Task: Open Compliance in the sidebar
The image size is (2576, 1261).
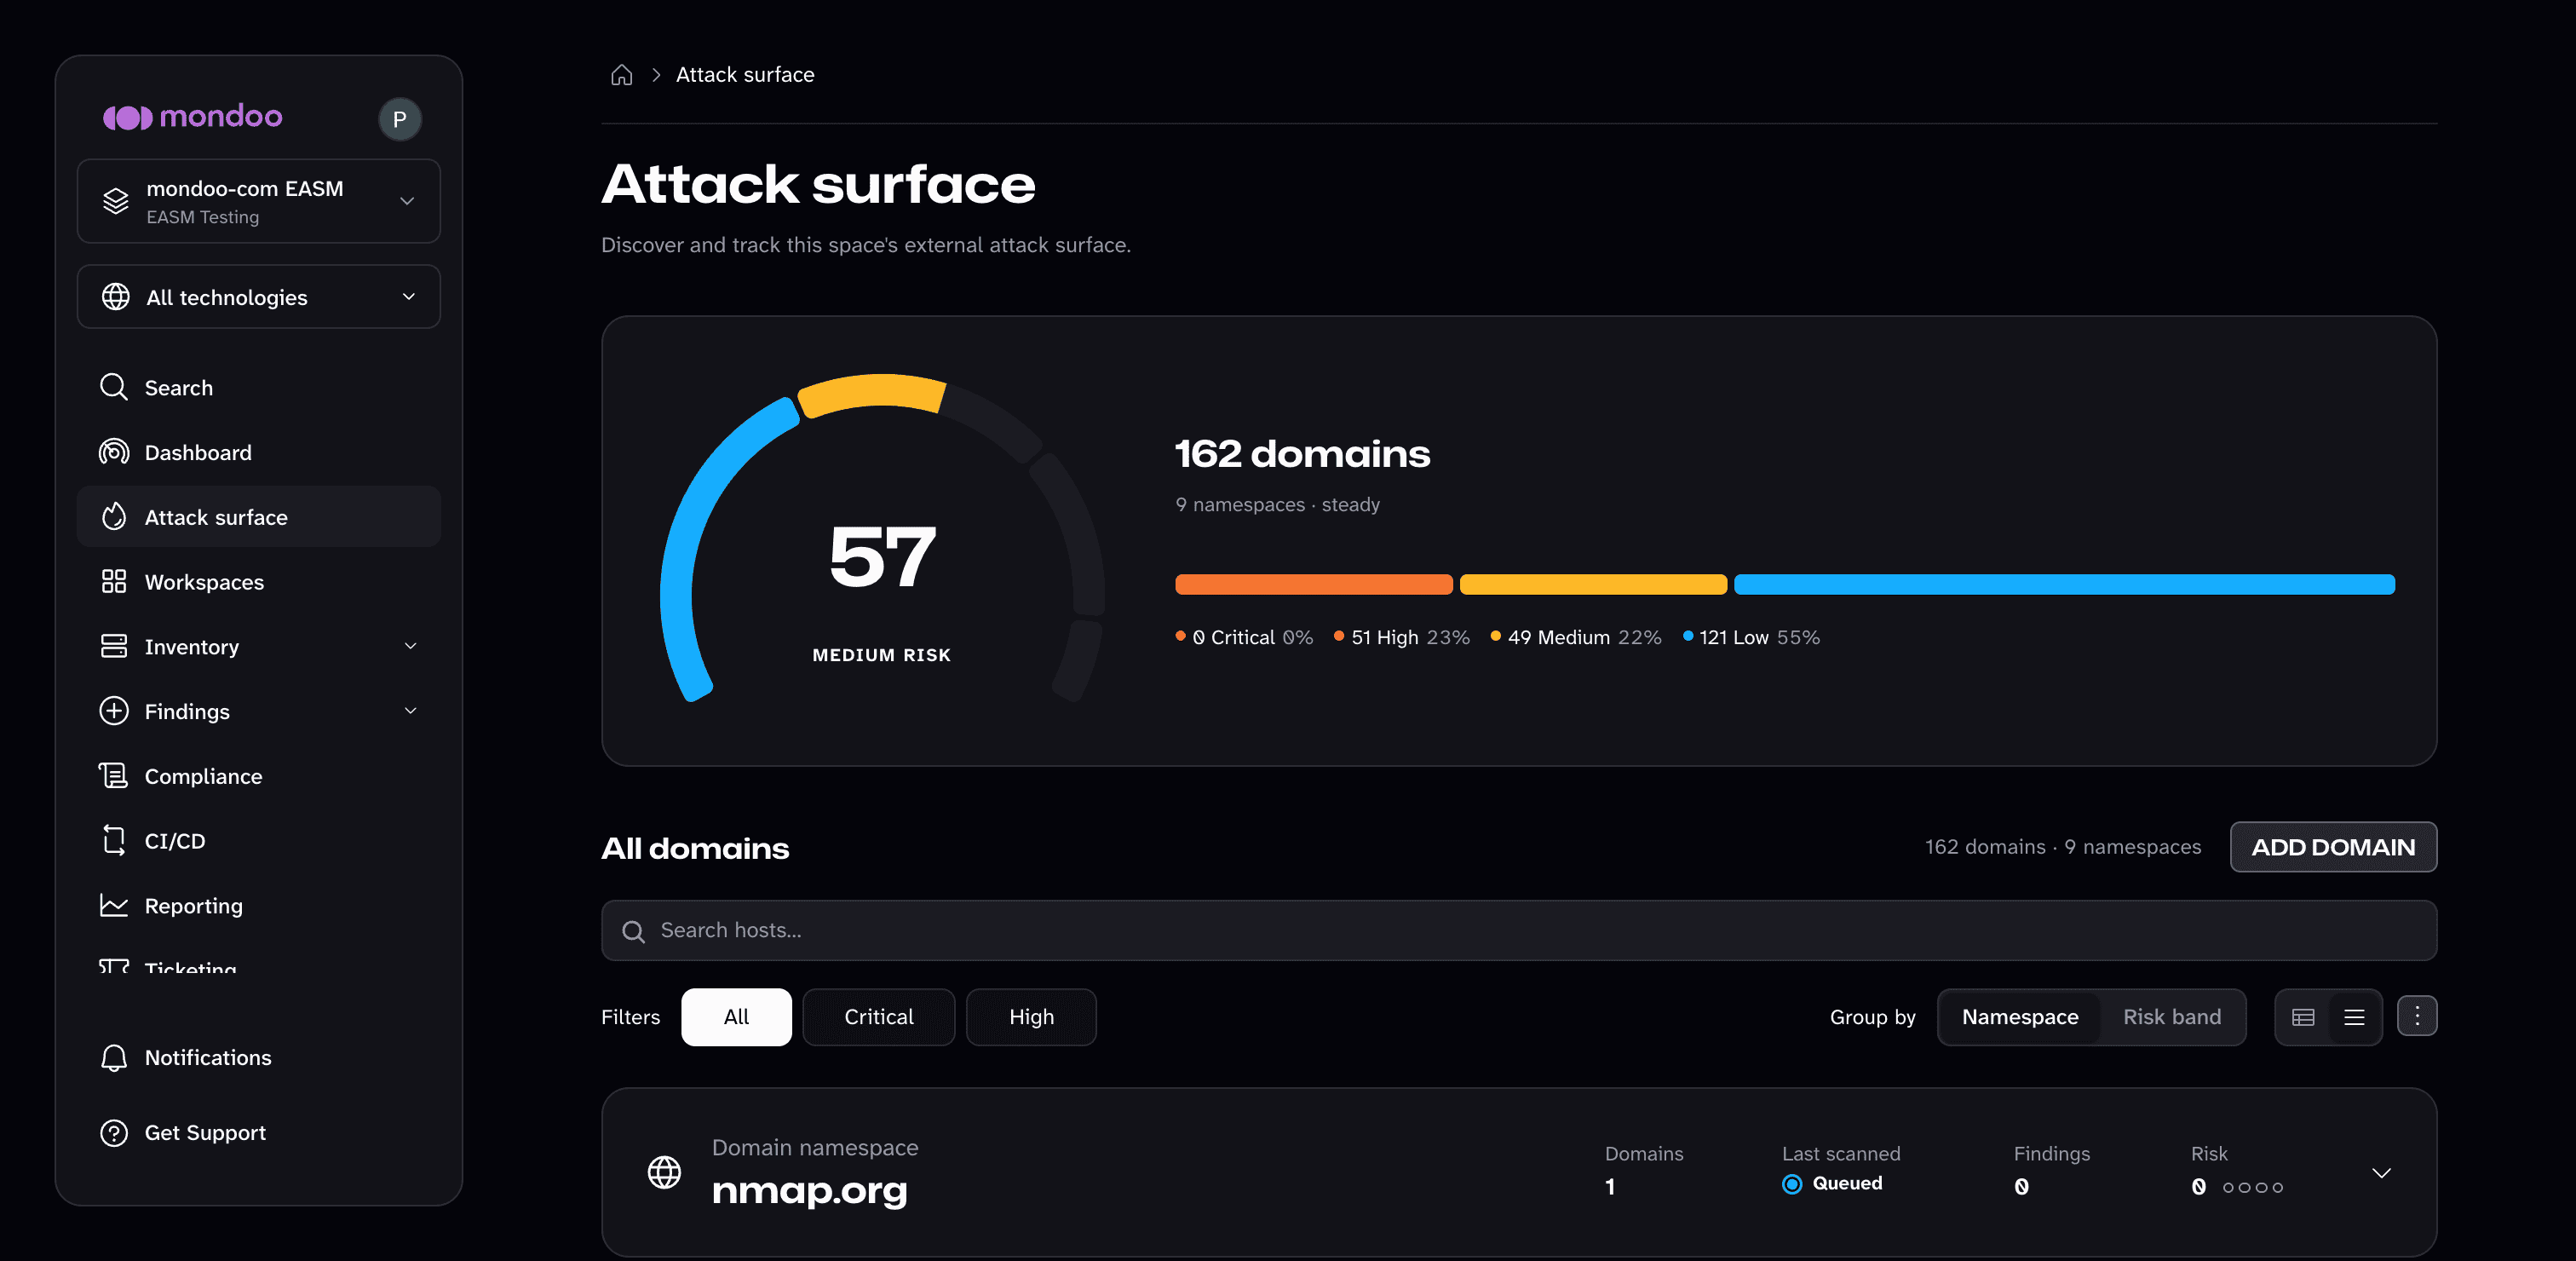Action: click(258, 776)
